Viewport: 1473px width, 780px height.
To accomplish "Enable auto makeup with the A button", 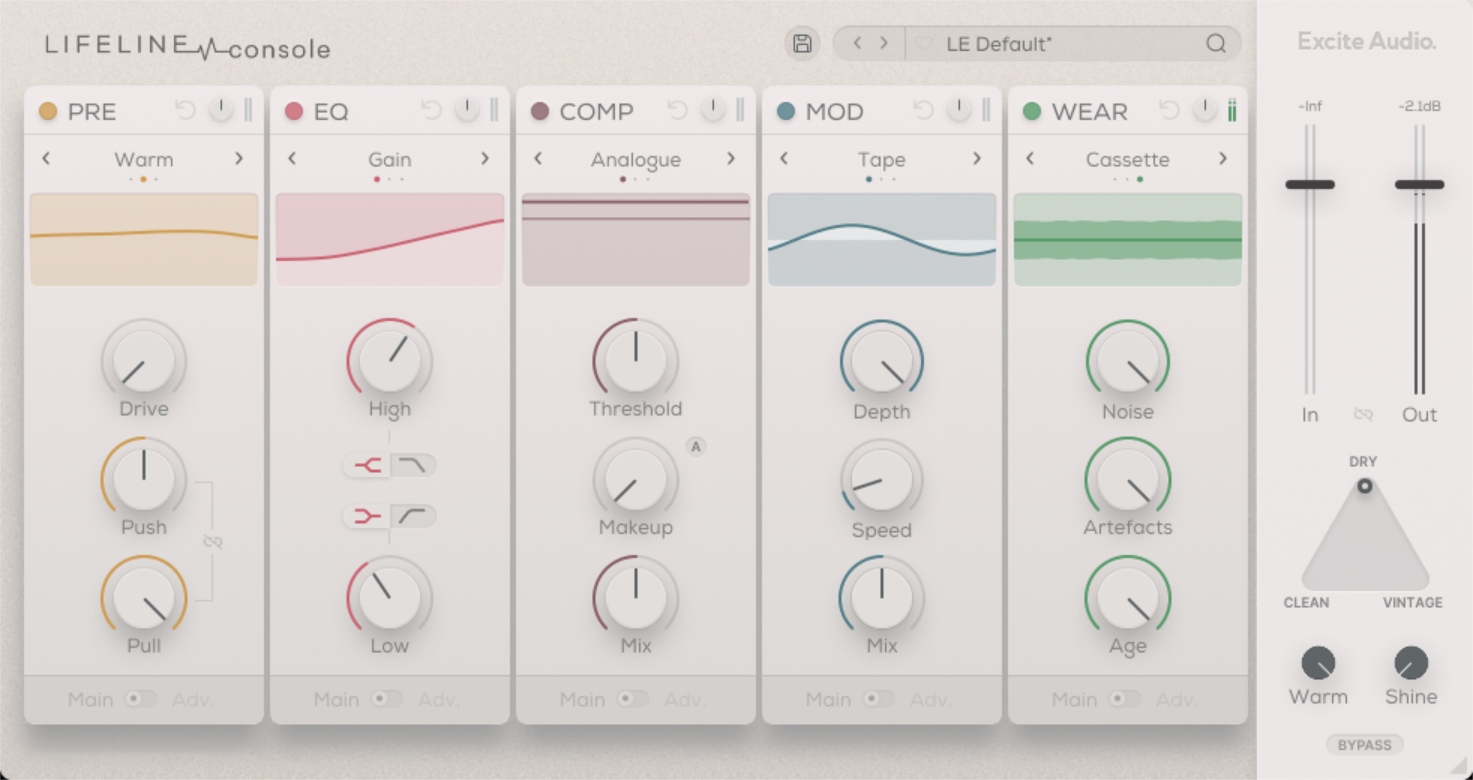I will pyautogui.click(x=696, y=447).
